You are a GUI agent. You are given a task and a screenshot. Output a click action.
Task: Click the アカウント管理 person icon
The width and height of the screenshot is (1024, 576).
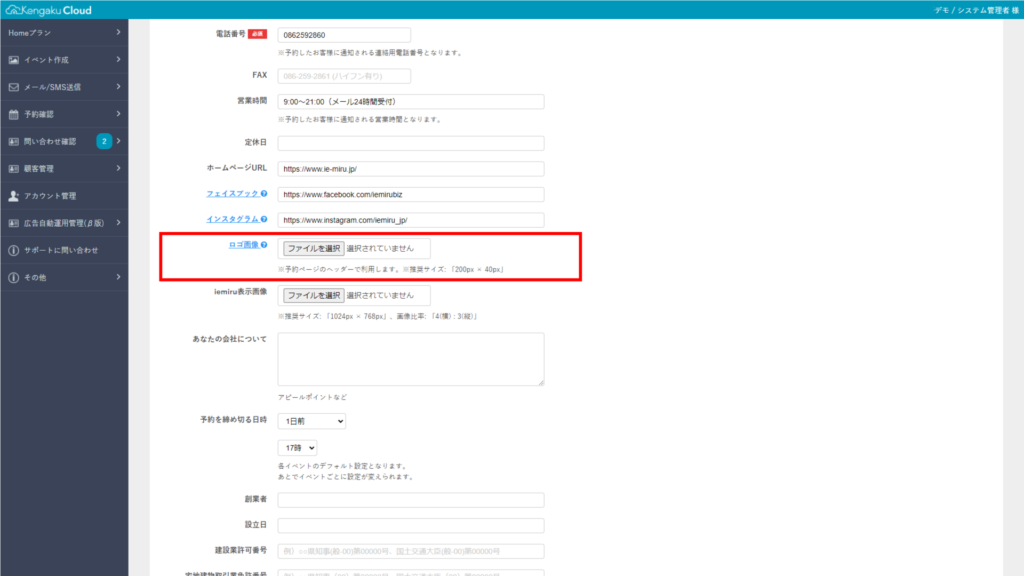[14, 196]
